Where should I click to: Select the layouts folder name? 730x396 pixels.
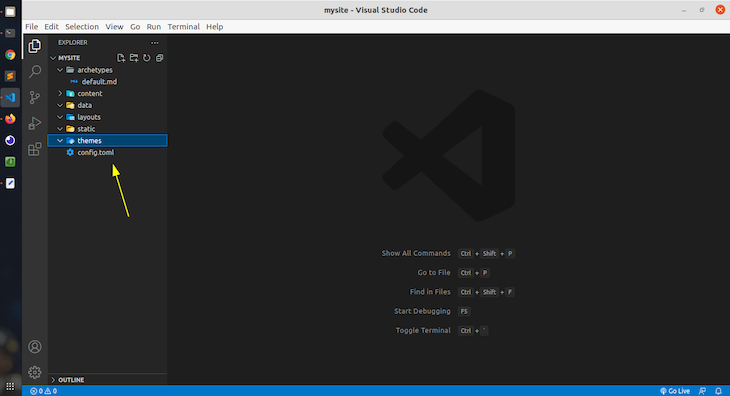(89, 117)
